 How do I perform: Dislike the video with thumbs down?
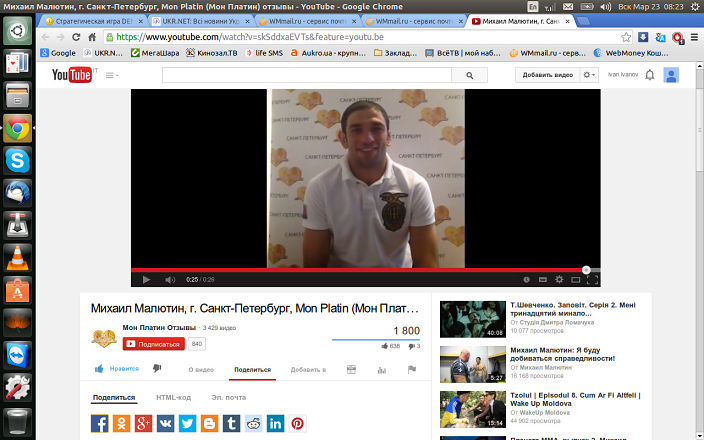157,369
